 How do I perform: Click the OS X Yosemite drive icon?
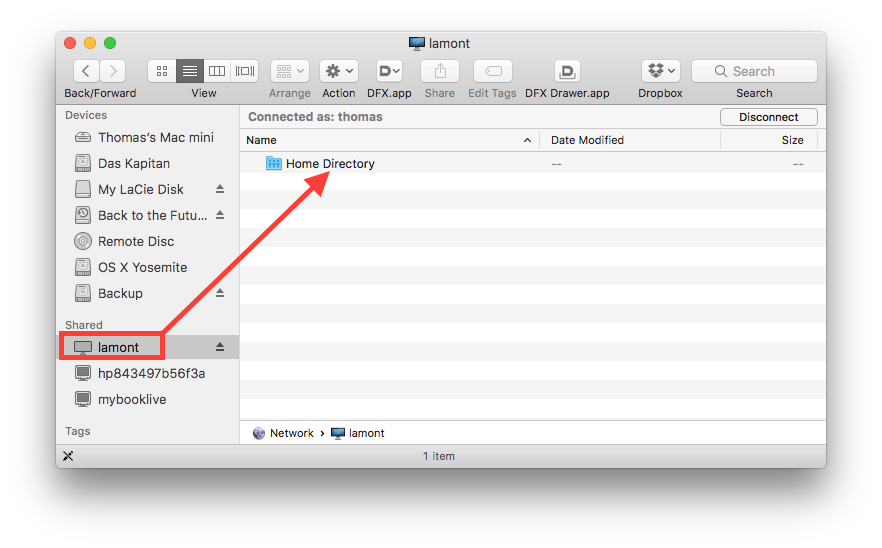(83, 267)
